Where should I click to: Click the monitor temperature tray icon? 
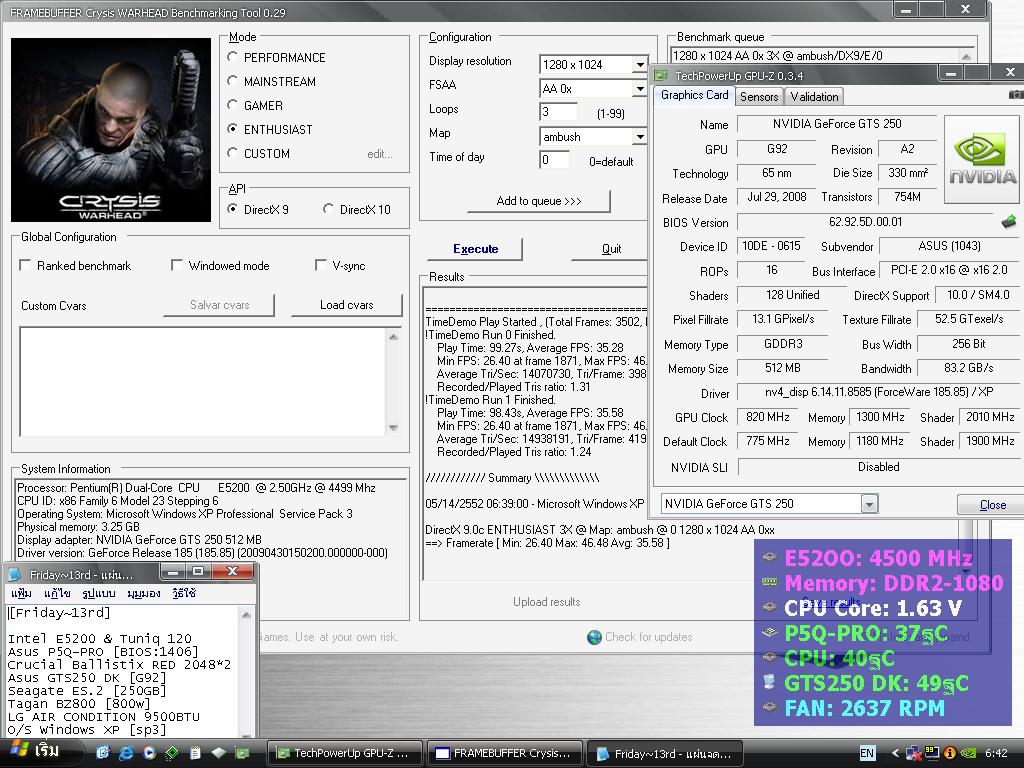(931, 753)
